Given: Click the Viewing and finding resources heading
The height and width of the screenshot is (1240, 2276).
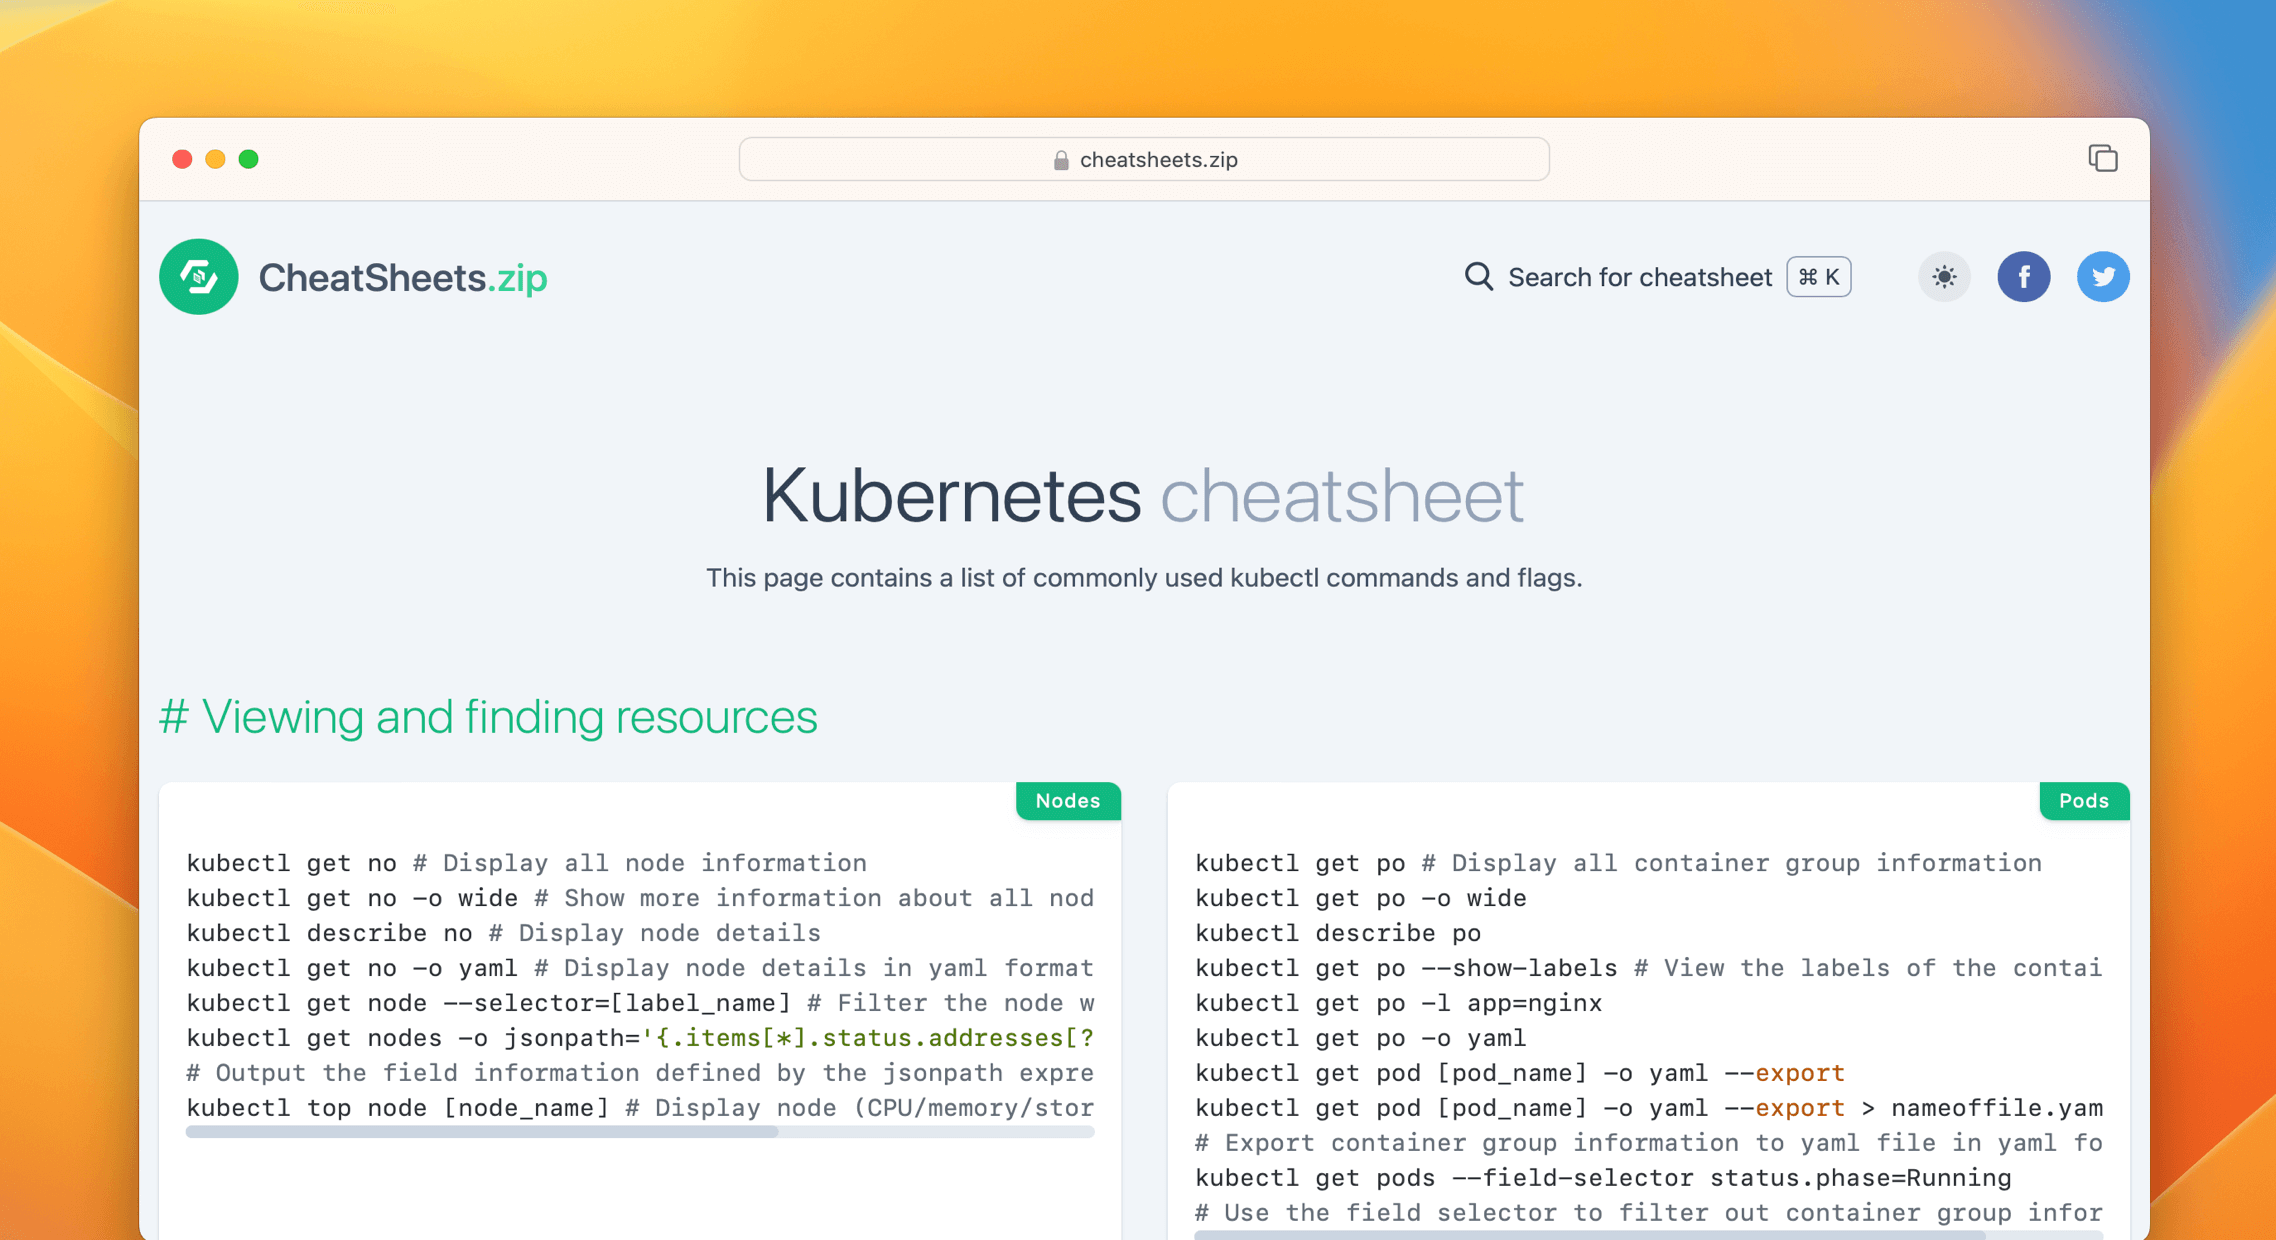Looking at the screenshot, I should [x=488, y=717].
